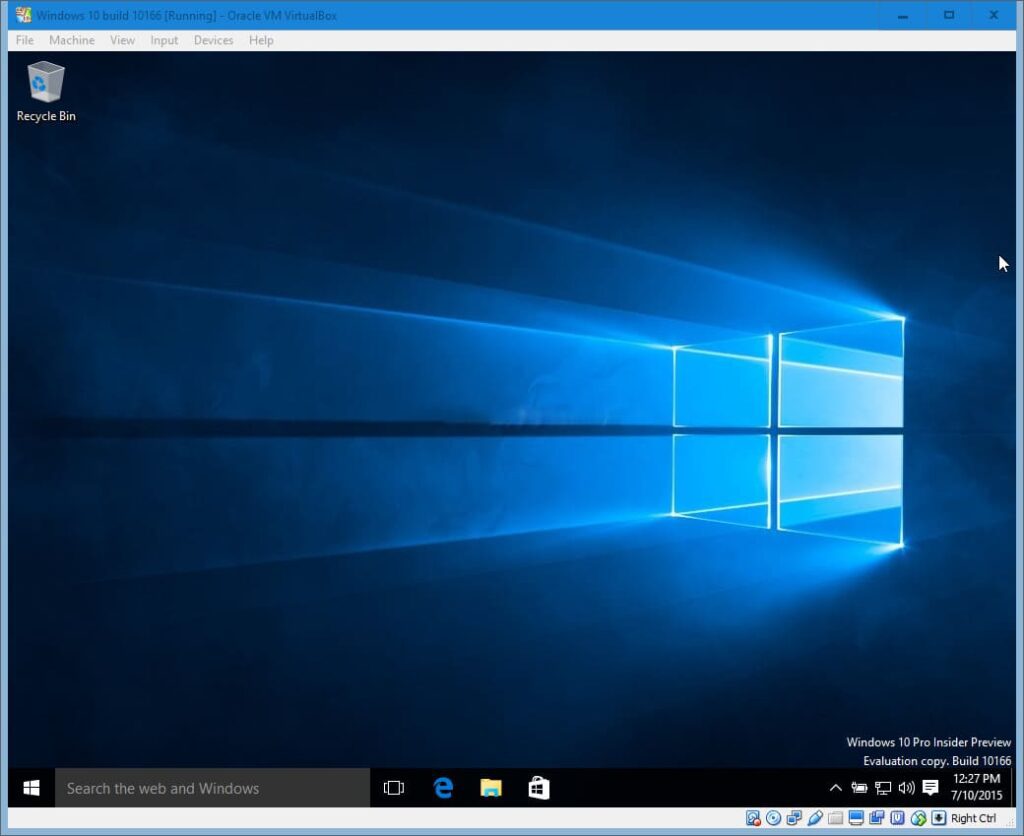Click the Search the web and Windows box
Image resolution: width=1024 pixels, height=836 pixels.
pyautogui.click(x=212, y=788)
